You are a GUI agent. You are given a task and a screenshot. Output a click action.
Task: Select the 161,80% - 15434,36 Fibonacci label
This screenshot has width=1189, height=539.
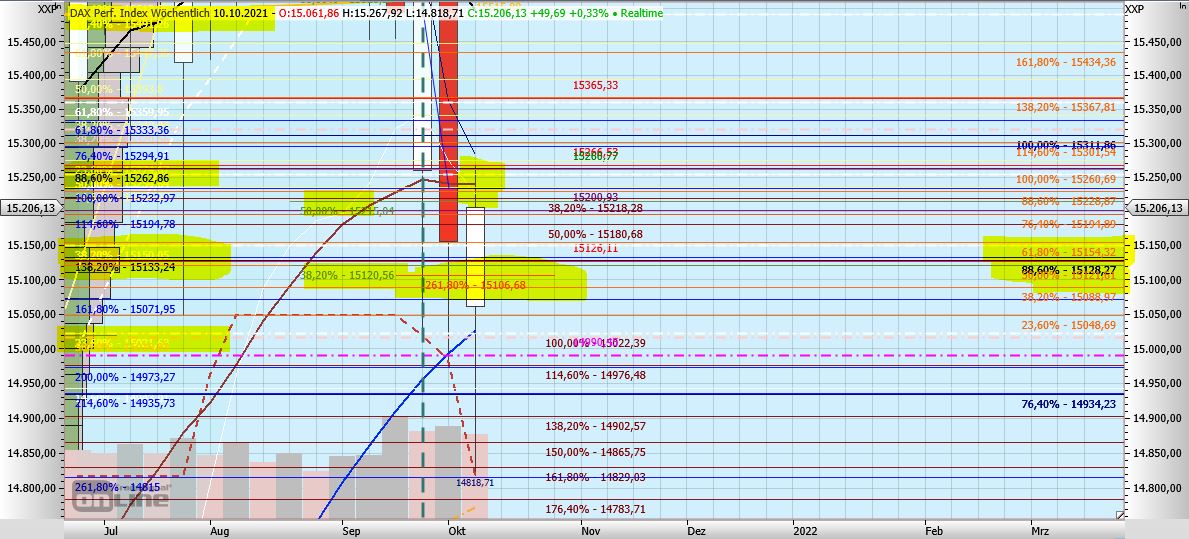(x=1065, y=62)
